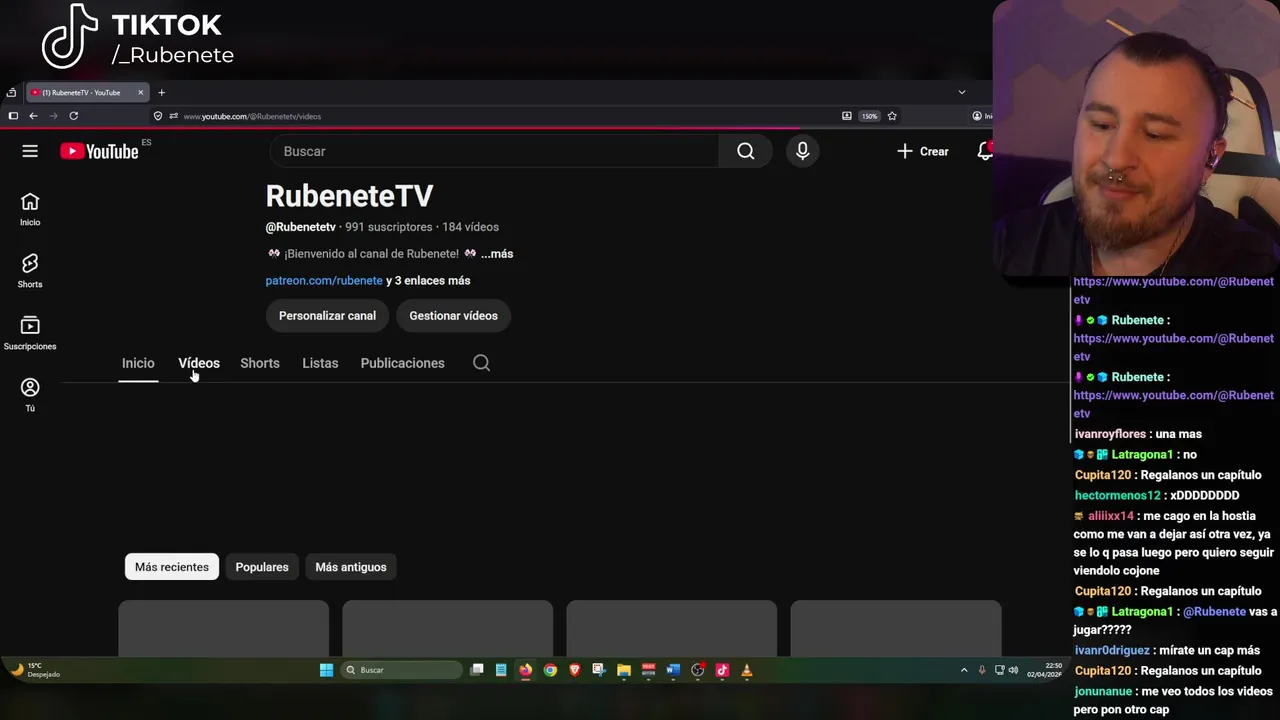Focus the Buscar search field
The image size is (1280, 720).
click(x=494, y=151)
